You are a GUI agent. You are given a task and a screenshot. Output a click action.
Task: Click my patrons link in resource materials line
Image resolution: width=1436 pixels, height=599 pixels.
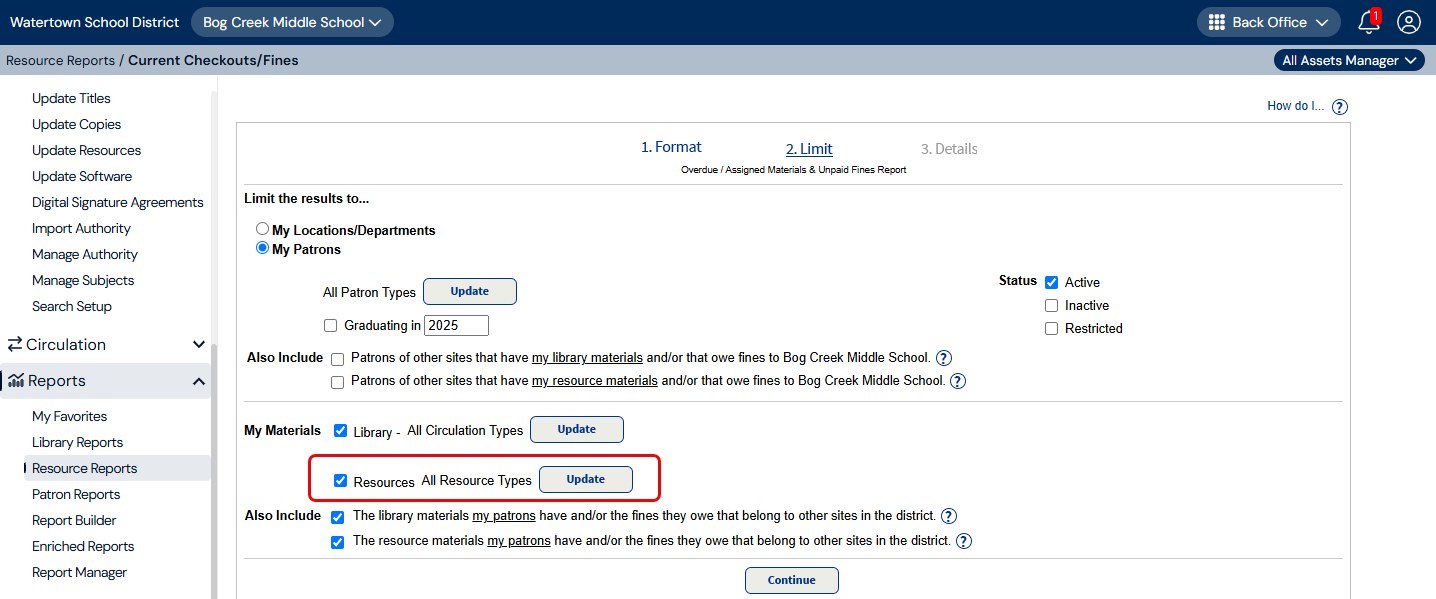point(519,541)
